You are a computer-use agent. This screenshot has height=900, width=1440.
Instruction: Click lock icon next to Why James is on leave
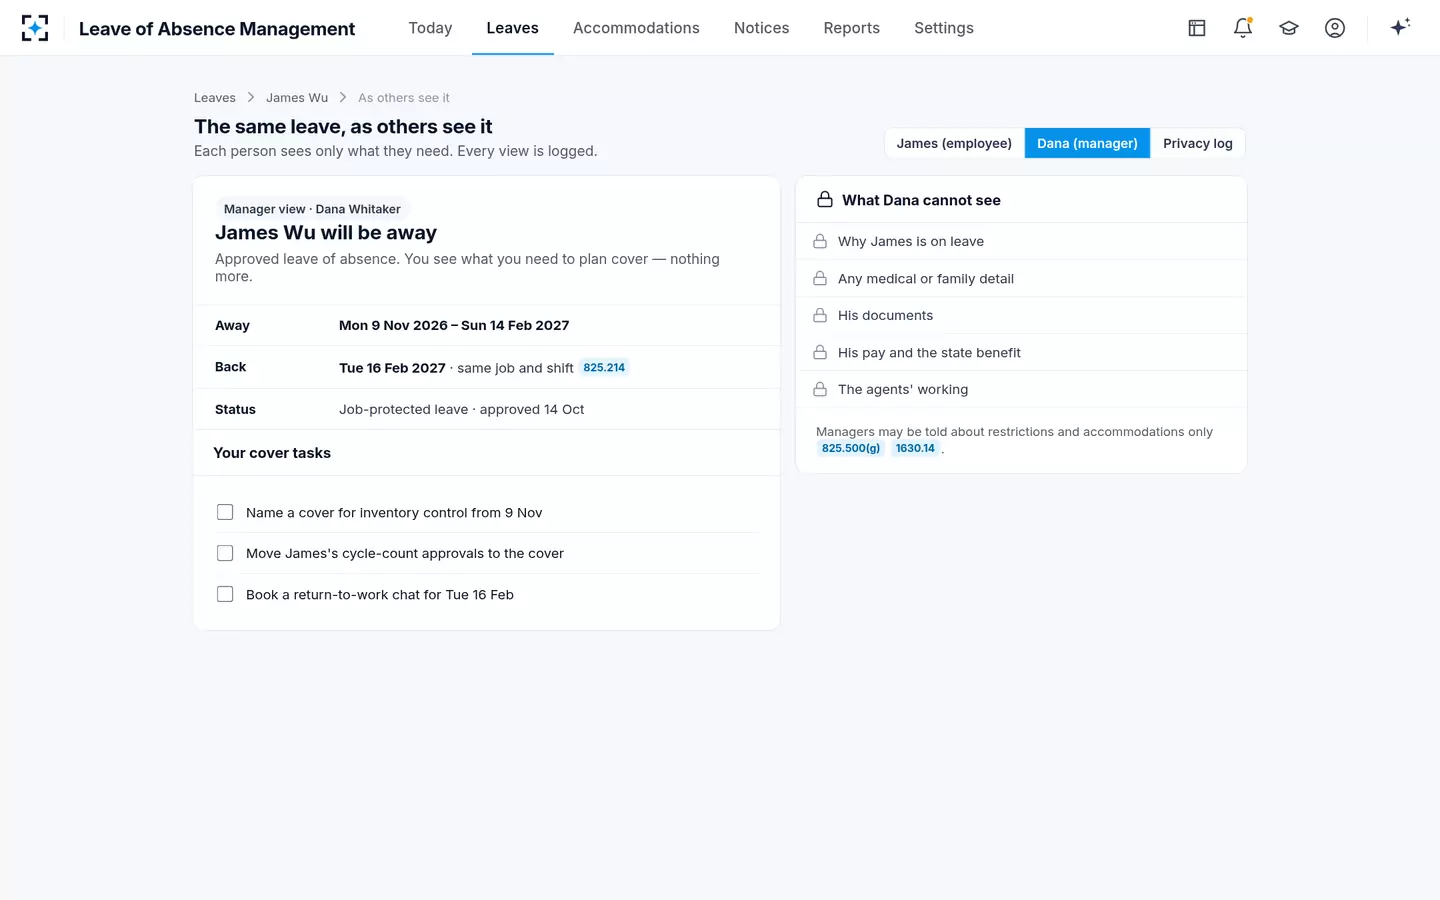[x=820, y=241]
